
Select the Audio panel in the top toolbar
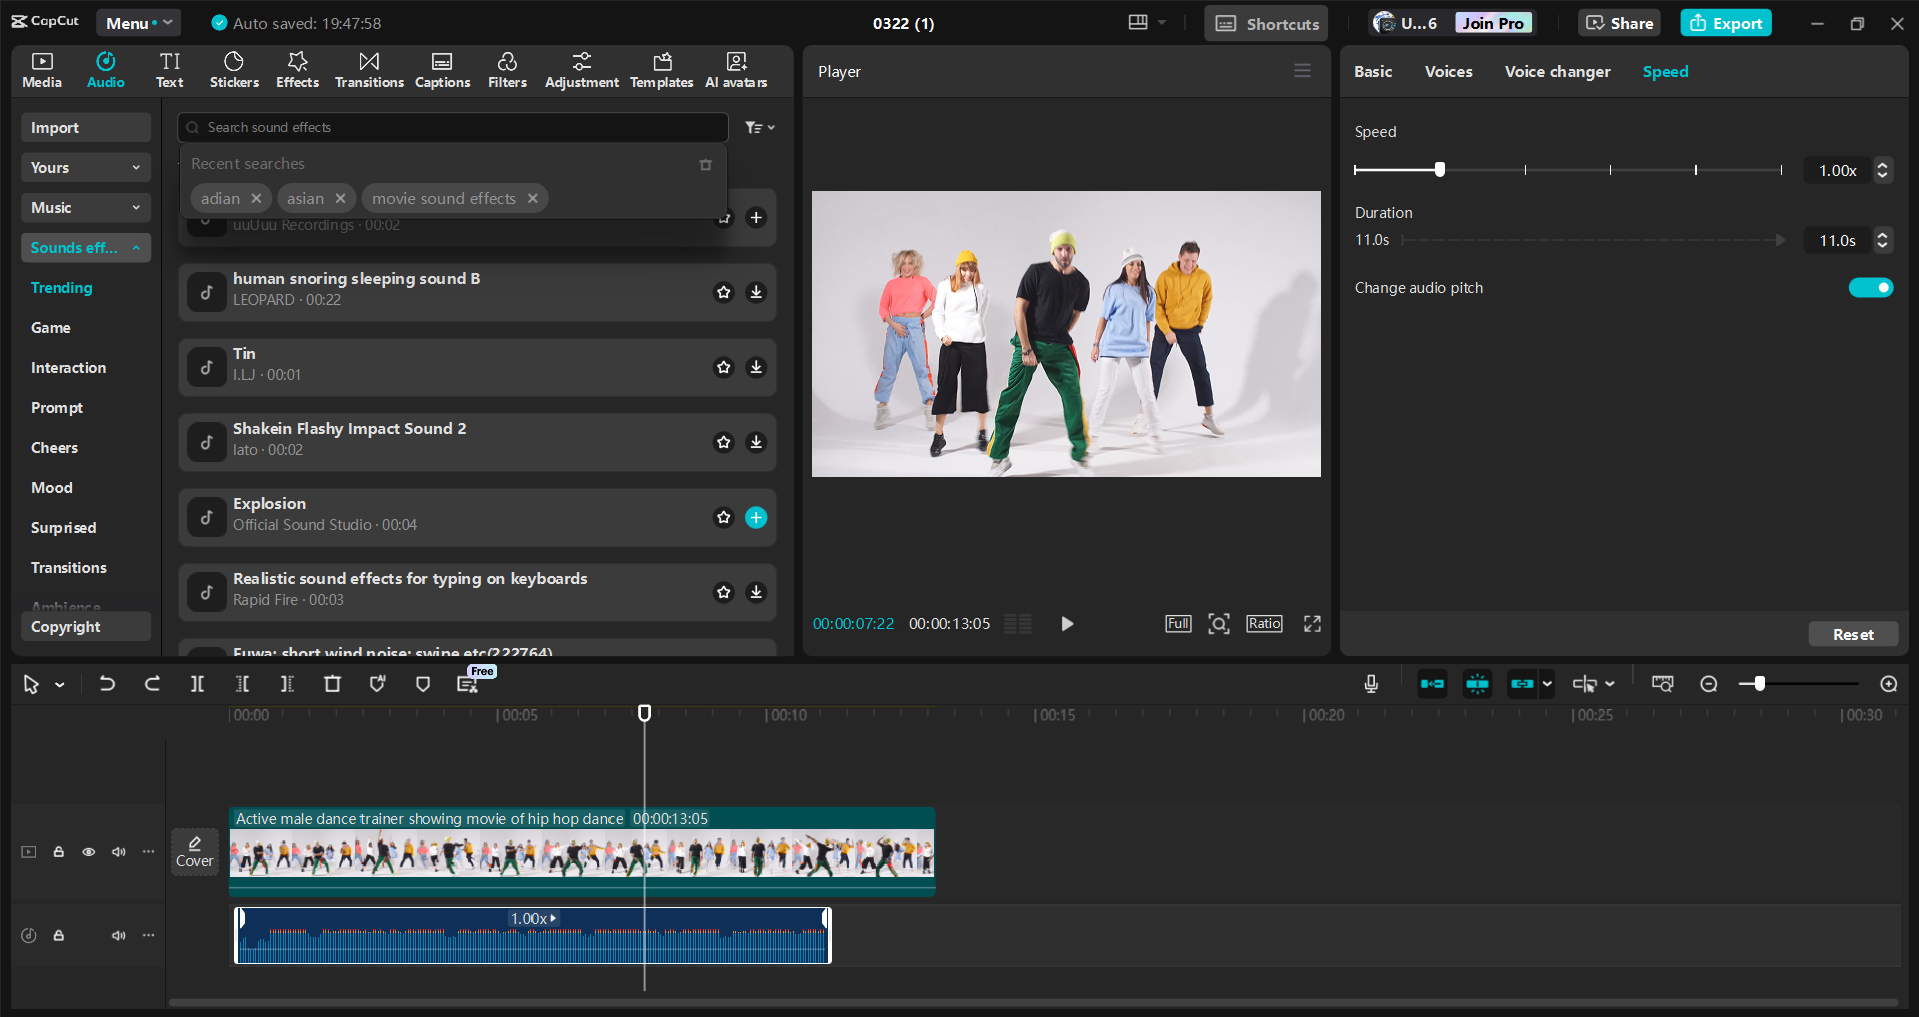[105, 70]
